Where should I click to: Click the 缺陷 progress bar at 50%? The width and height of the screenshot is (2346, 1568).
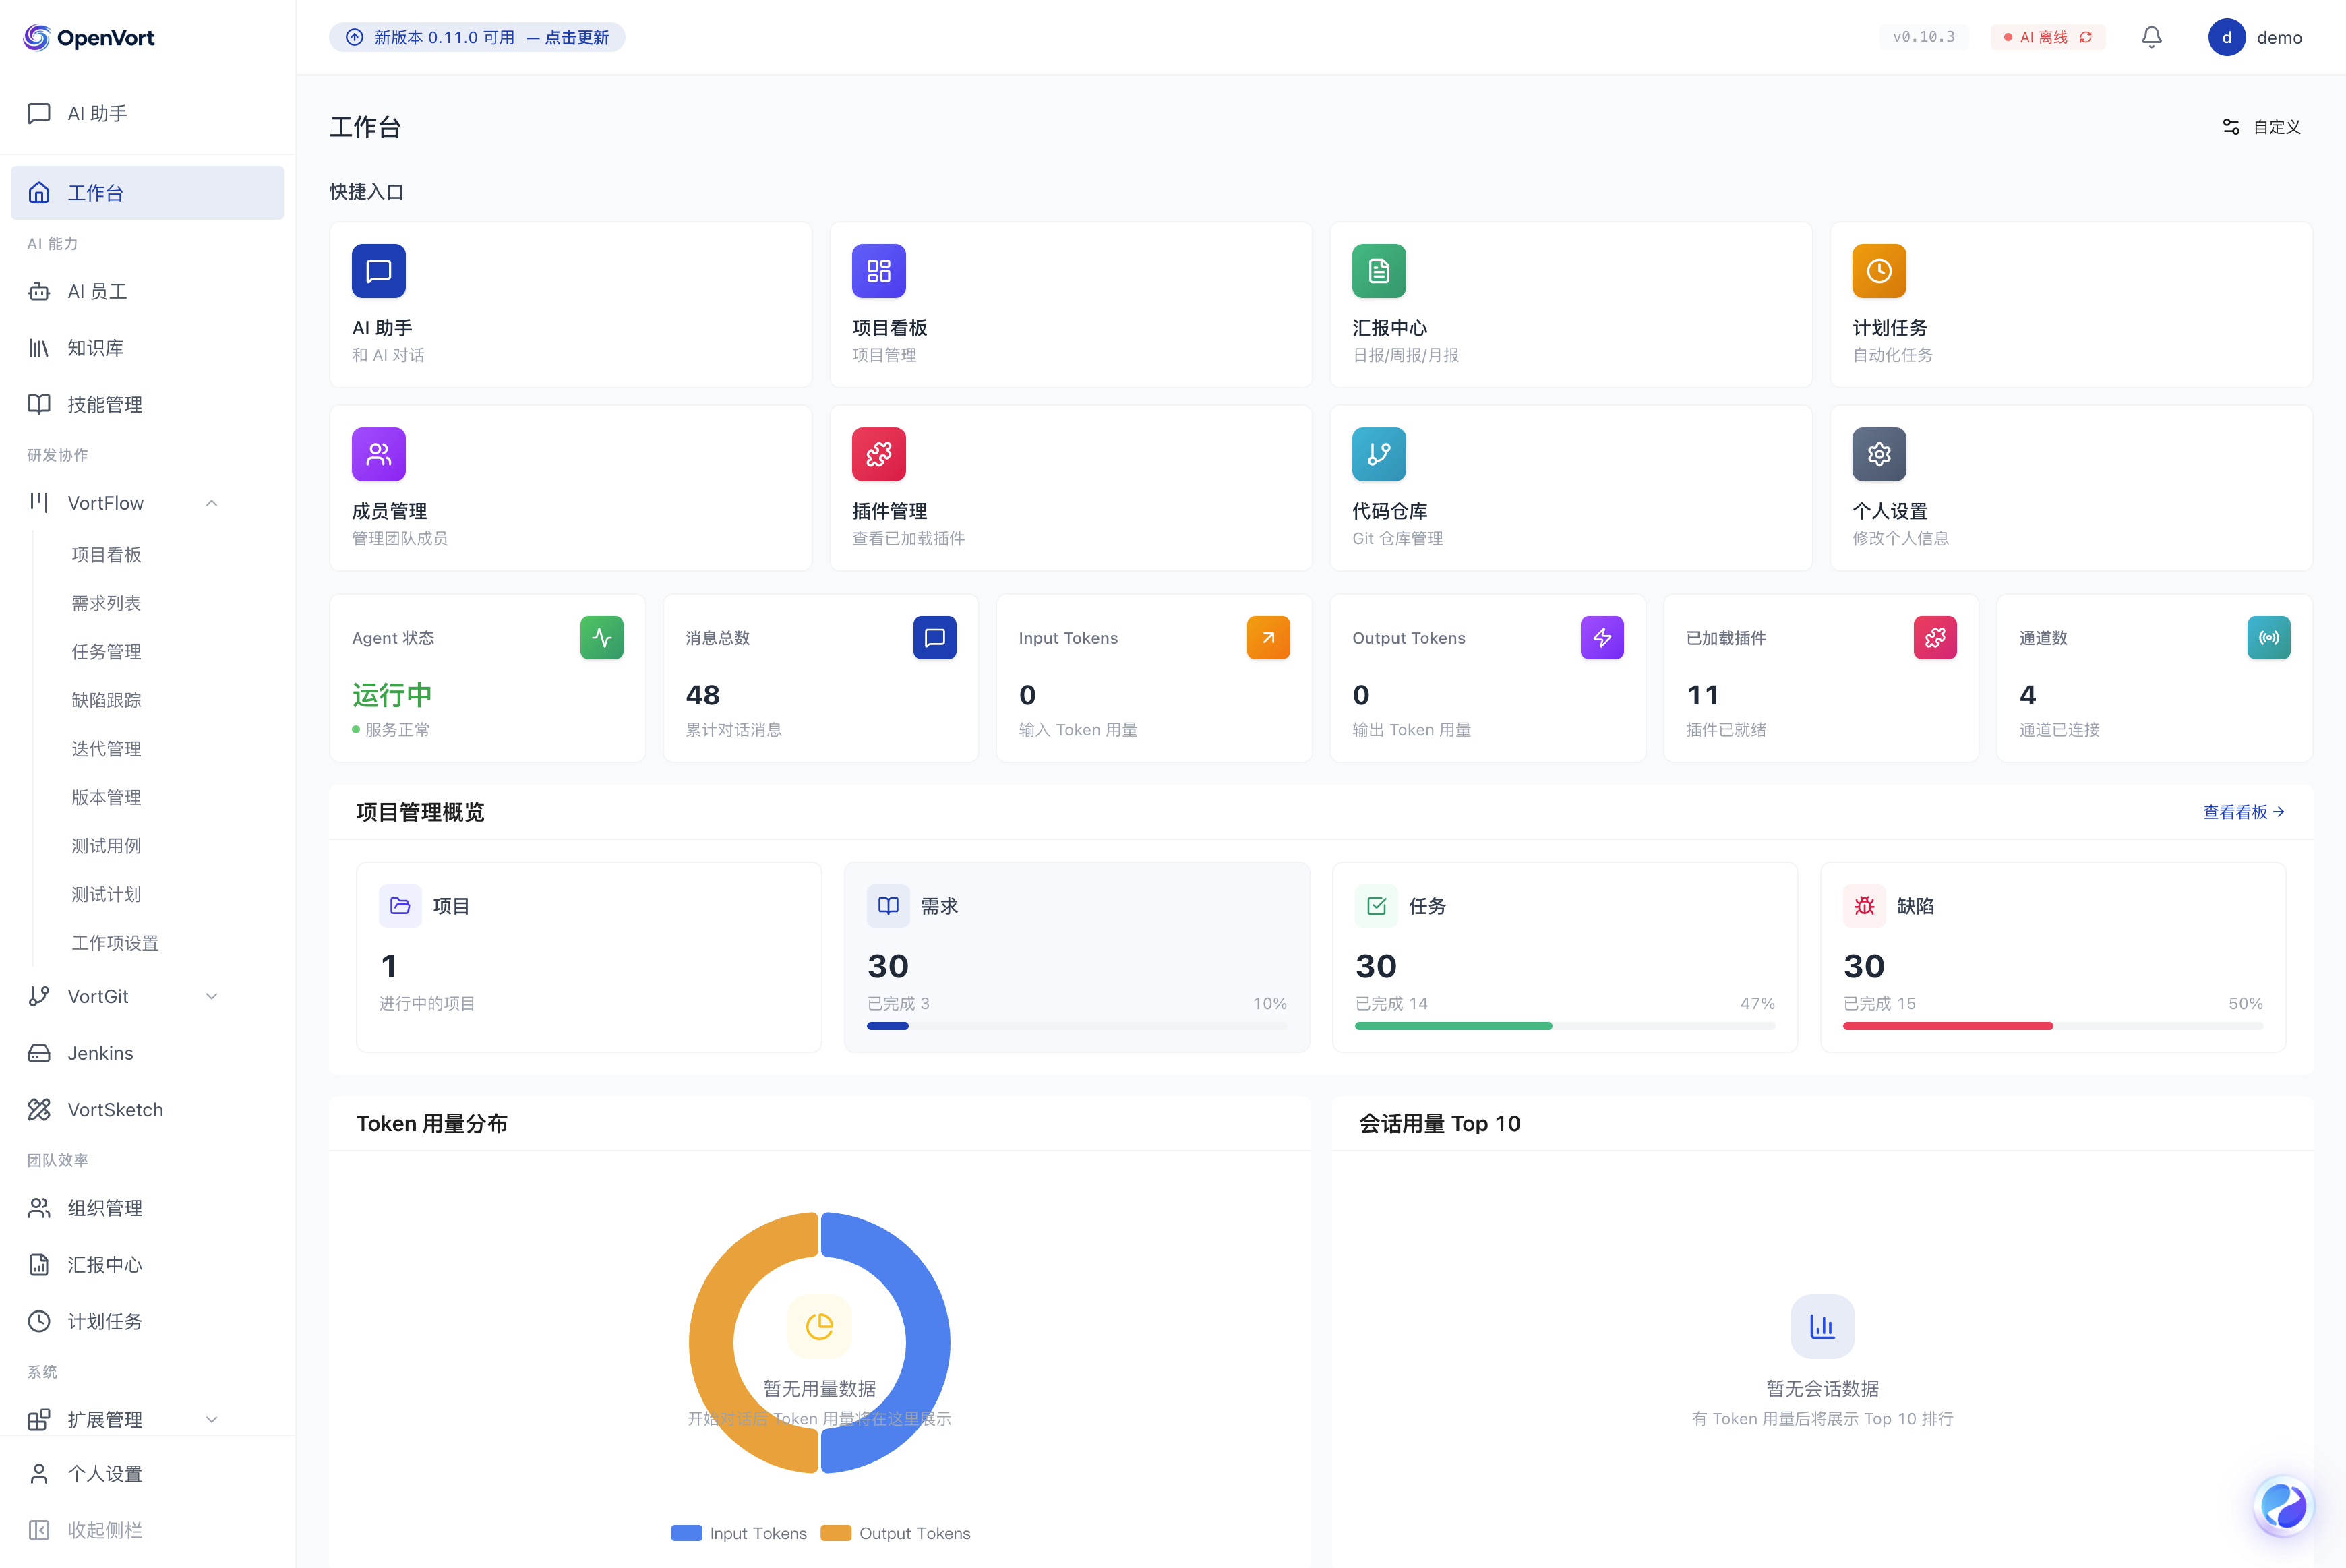tap(2053, 1026)
